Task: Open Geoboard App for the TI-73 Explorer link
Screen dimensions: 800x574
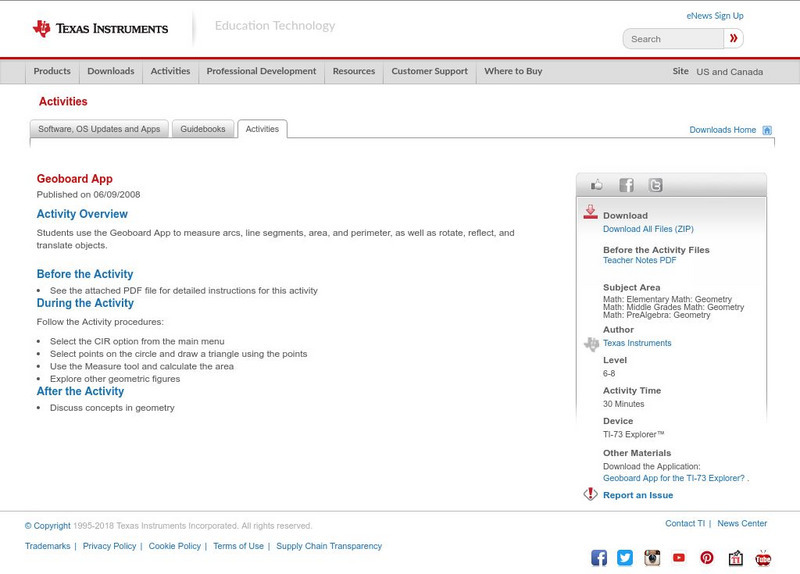Action: pyautogui.click(x=673, y=478)
